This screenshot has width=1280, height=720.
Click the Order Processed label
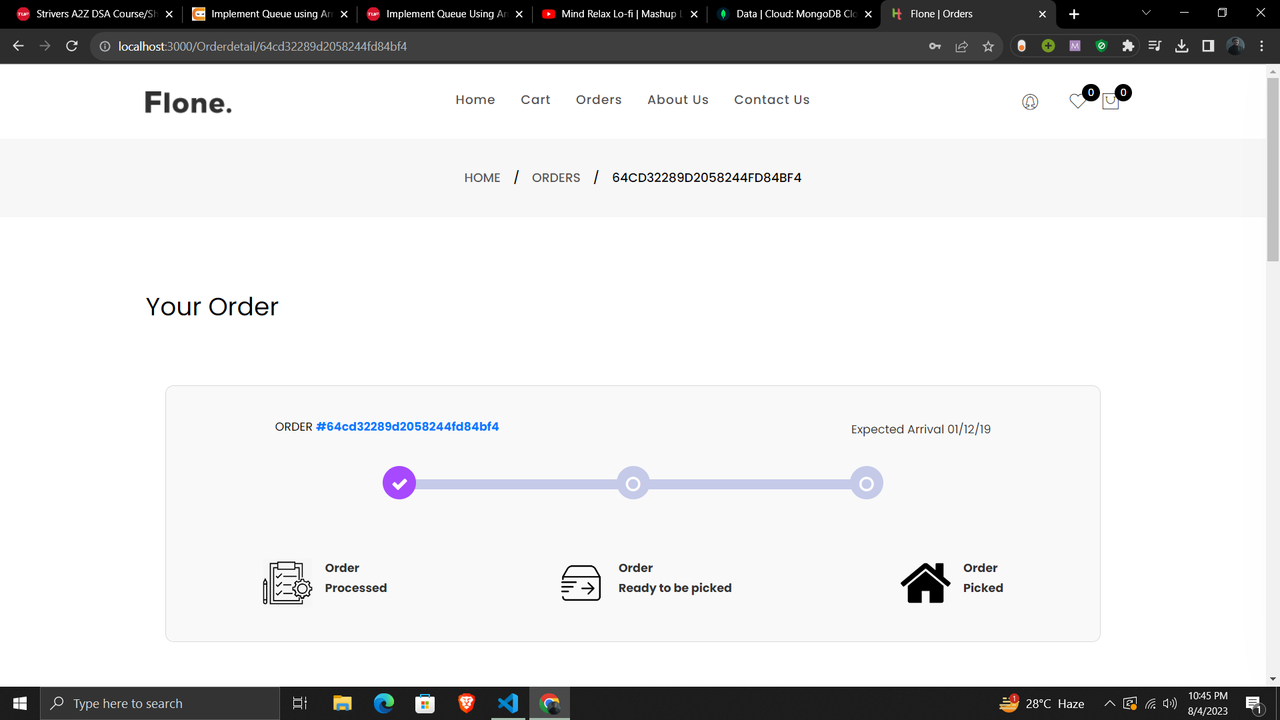coord(356,578)
